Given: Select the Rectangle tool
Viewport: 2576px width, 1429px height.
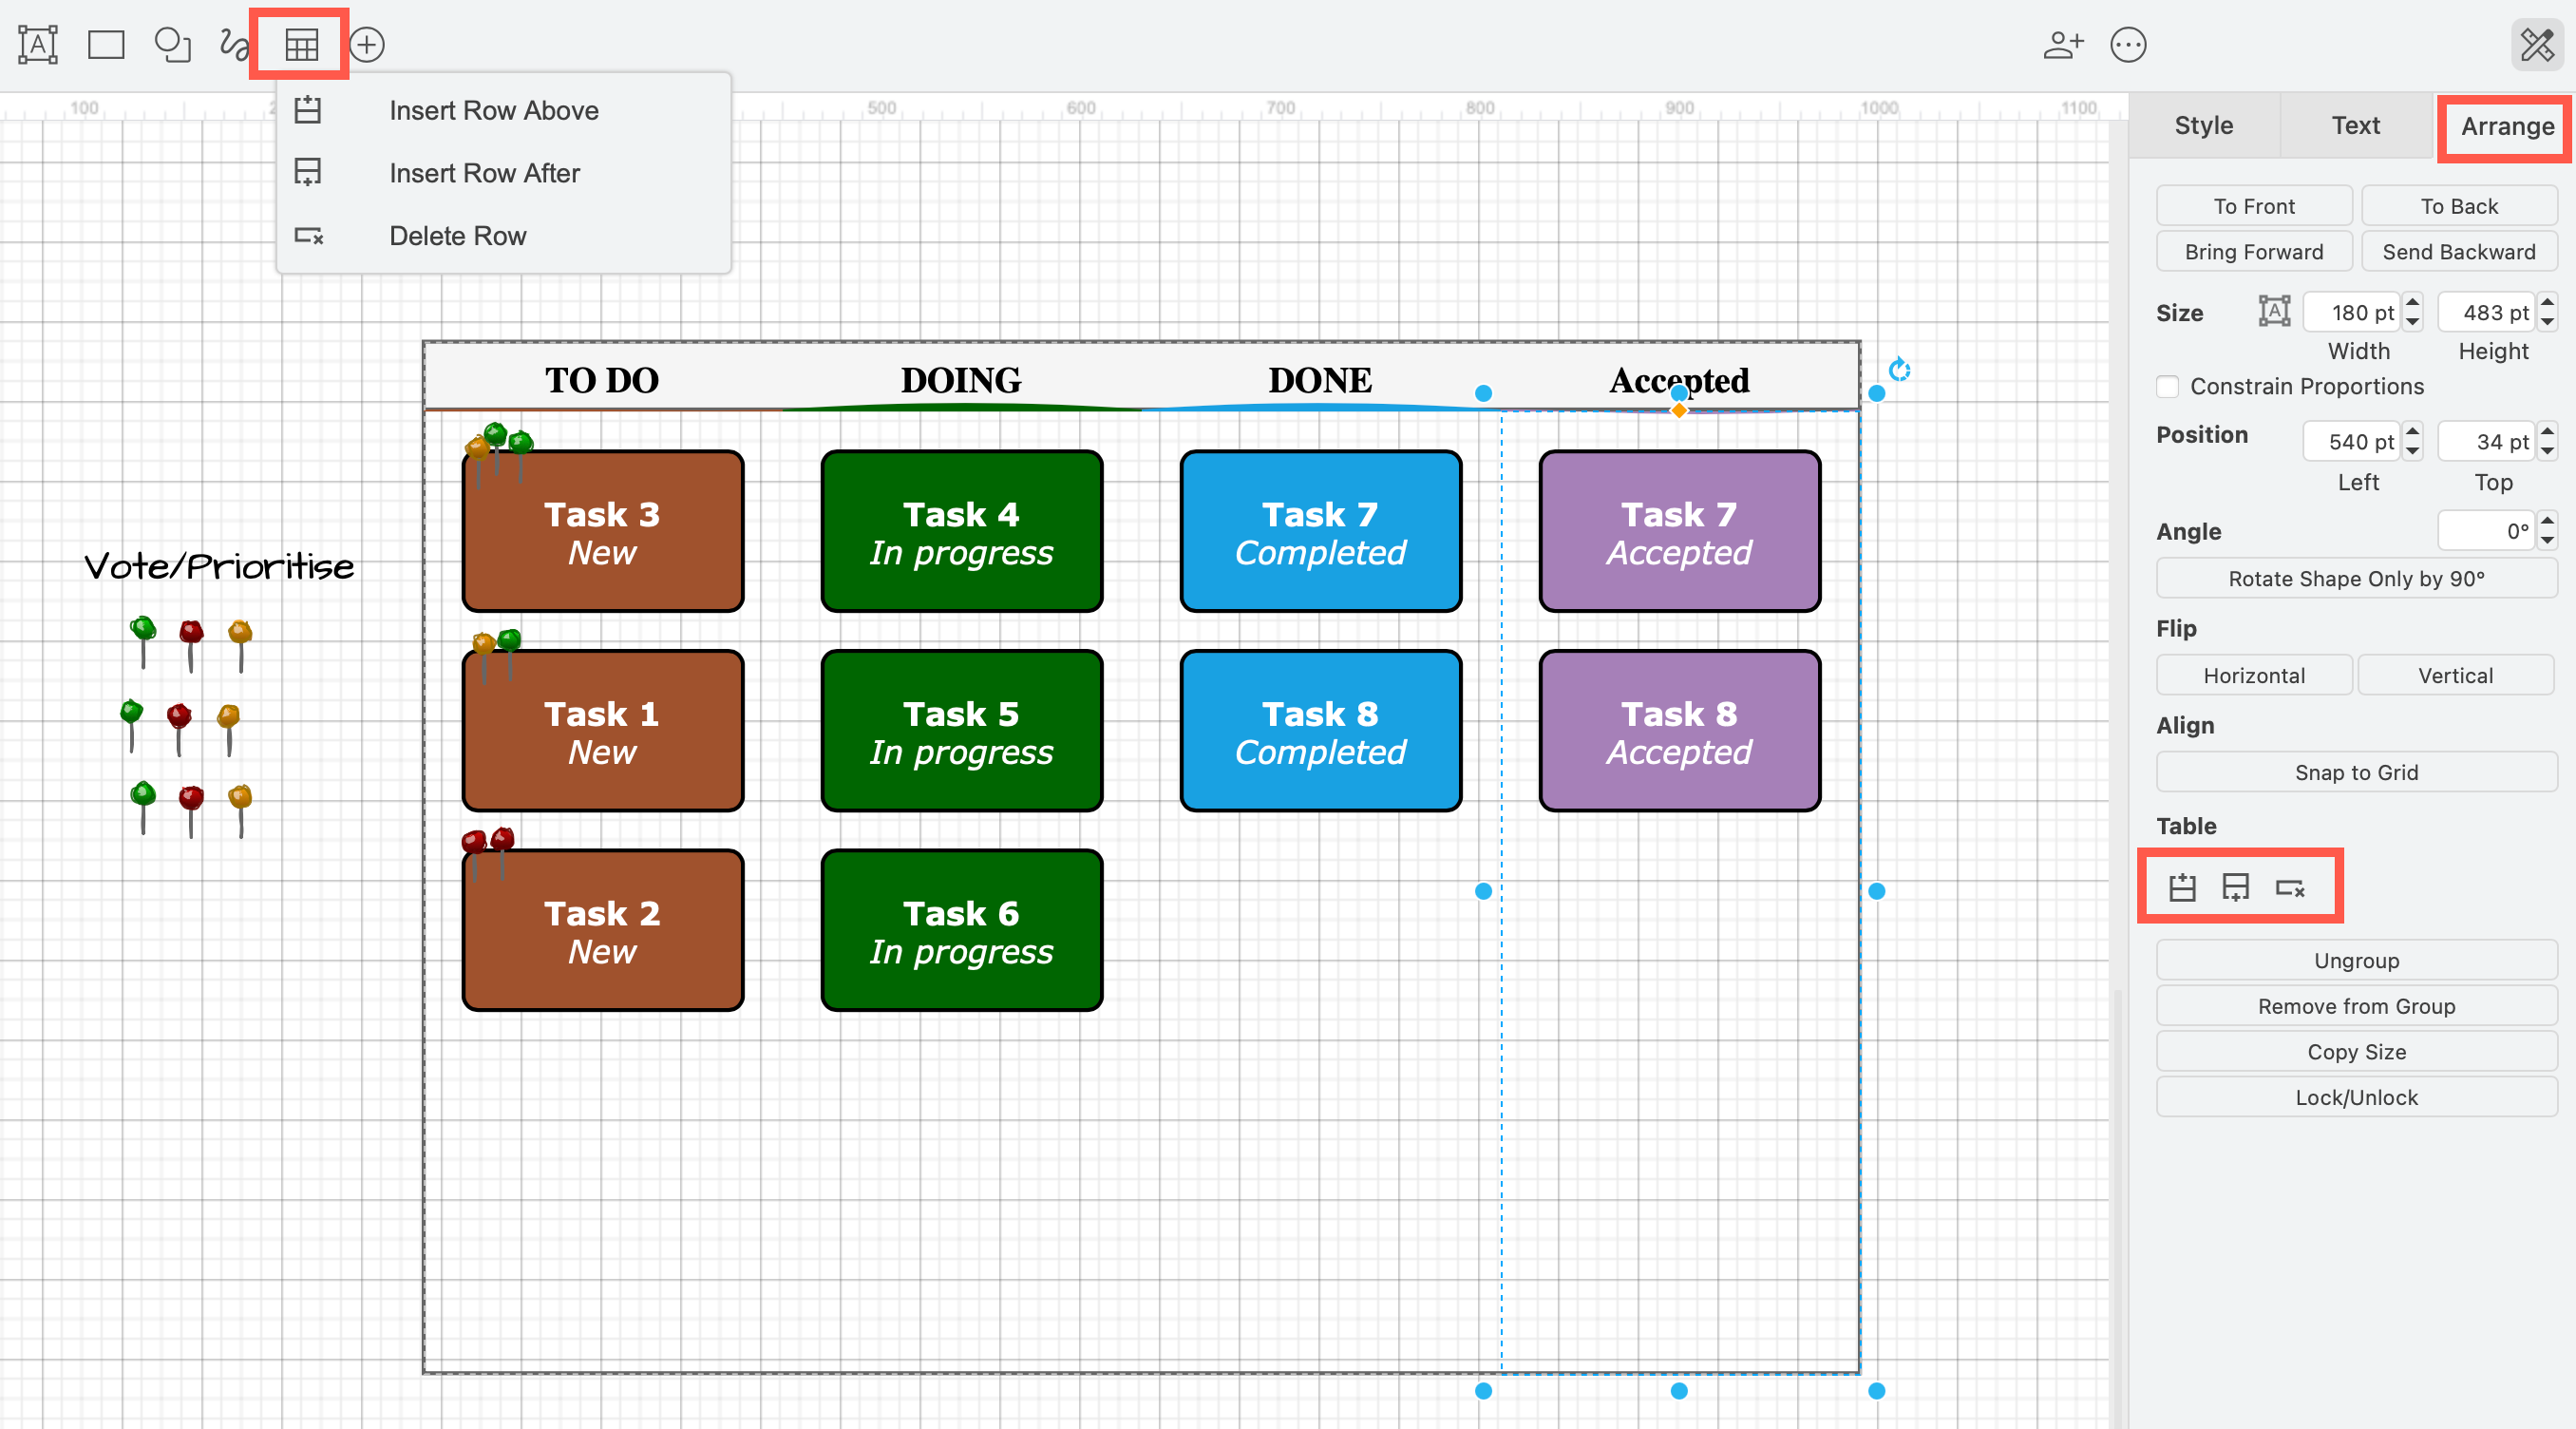Looking at the screenshot, I should [105, 44].
